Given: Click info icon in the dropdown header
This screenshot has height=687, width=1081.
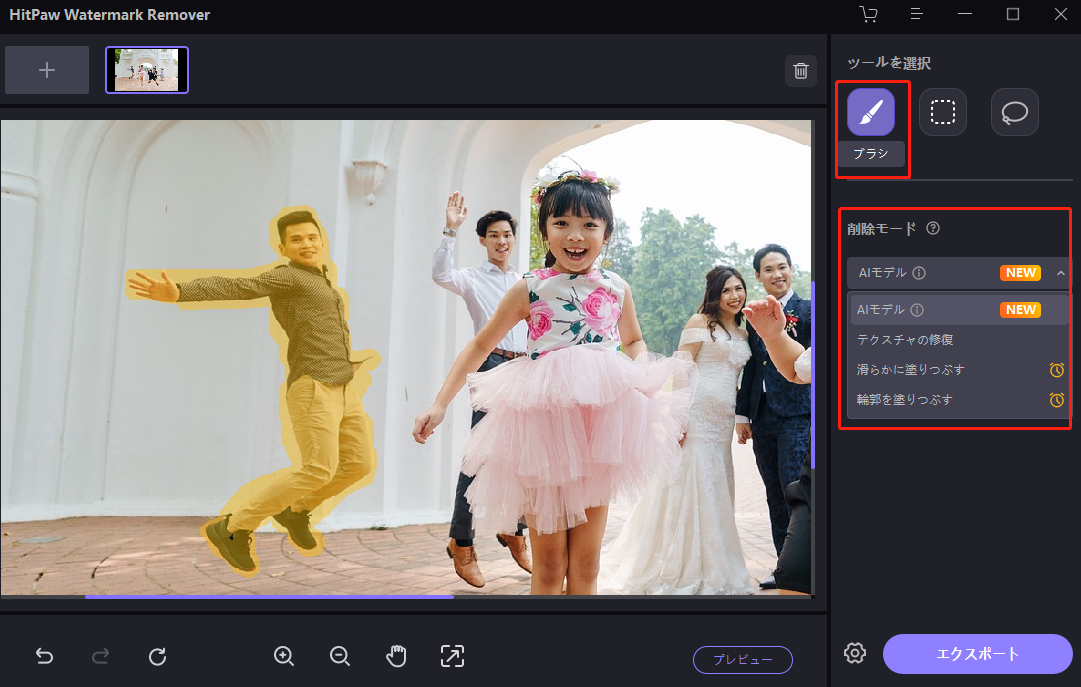Looking at the screenshot, I should pyautogui.click(x=919, y=273).
